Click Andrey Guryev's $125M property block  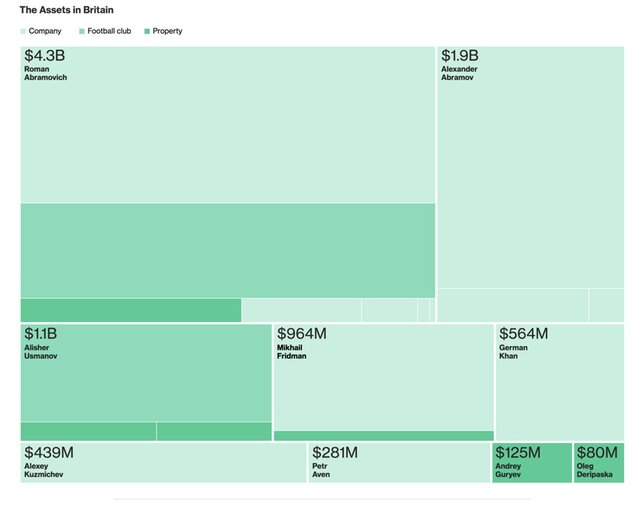click(x=532, y=463)
